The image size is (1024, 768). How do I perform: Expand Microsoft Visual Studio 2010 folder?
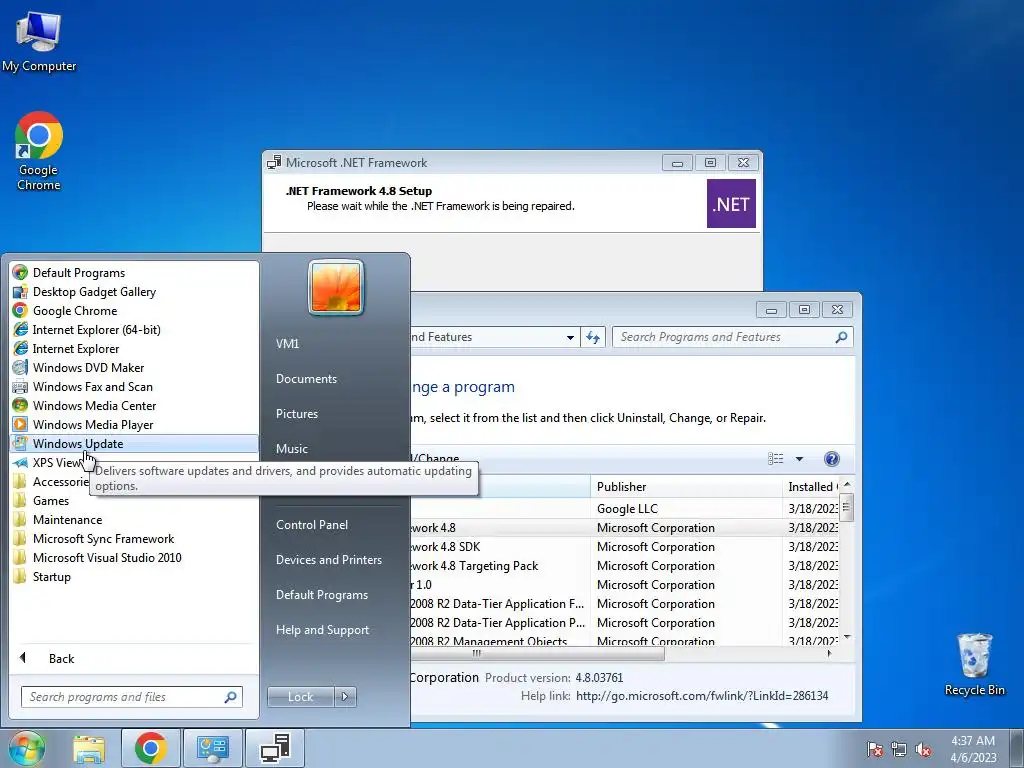(134, 558)
